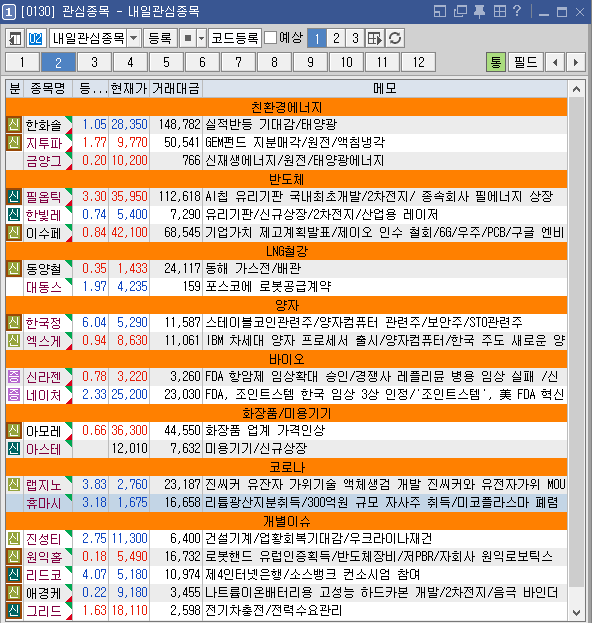Select view mode 1 button

coord(317,39)
